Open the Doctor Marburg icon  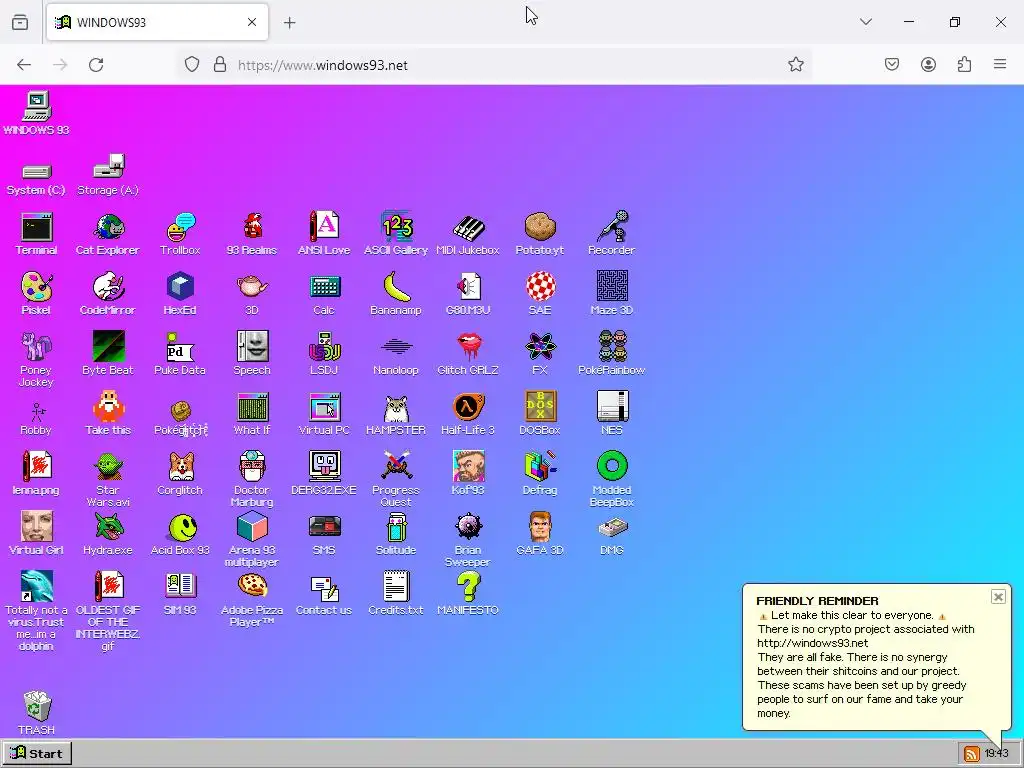(x=252, y=468)
